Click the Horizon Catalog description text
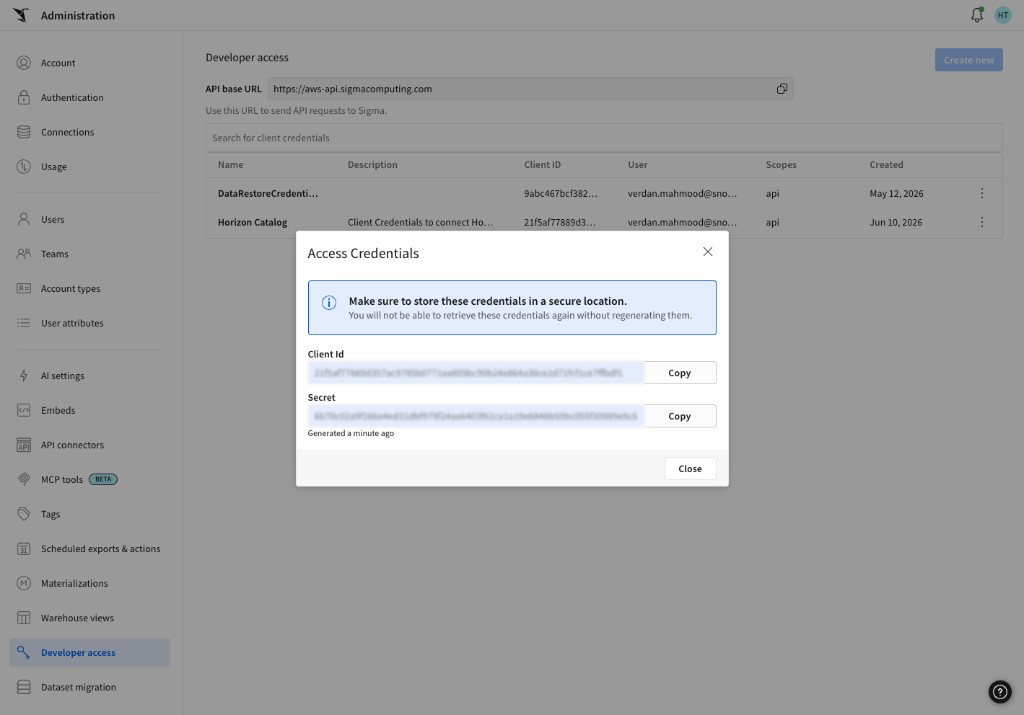 420,222
